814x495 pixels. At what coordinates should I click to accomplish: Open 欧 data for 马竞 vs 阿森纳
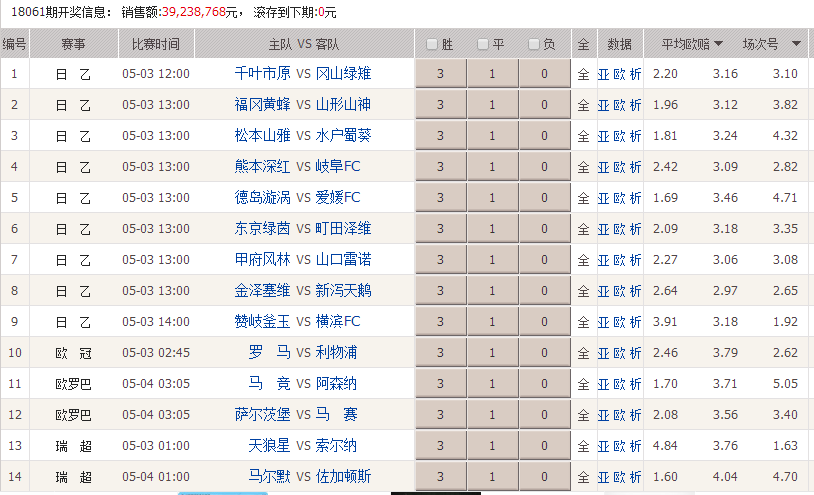619,384
